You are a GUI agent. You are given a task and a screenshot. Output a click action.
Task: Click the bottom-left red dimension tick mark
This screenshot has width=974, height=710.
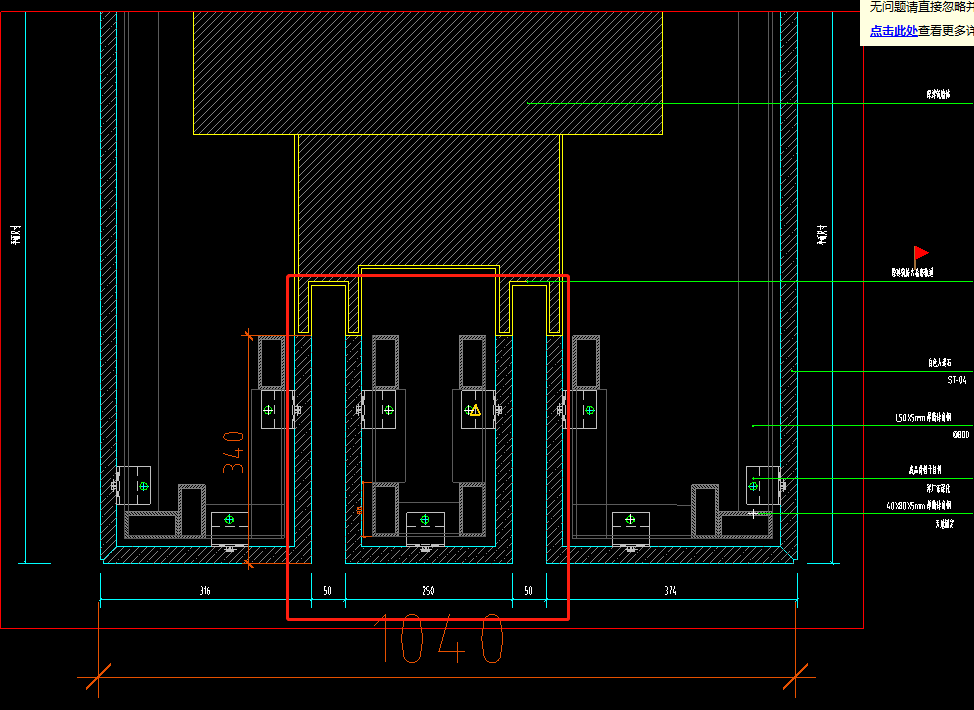tap(98, 678)
